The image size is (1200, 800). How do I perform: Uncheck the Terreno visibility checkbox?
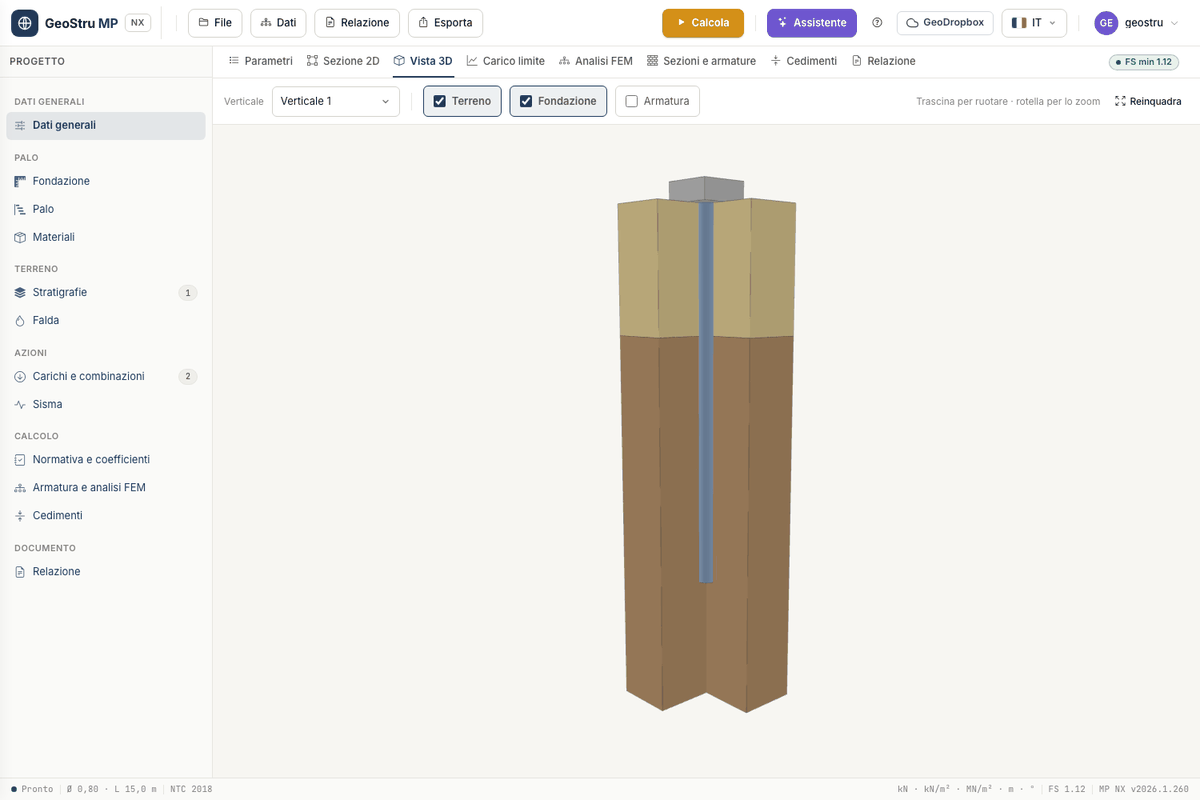coord(439,101)
